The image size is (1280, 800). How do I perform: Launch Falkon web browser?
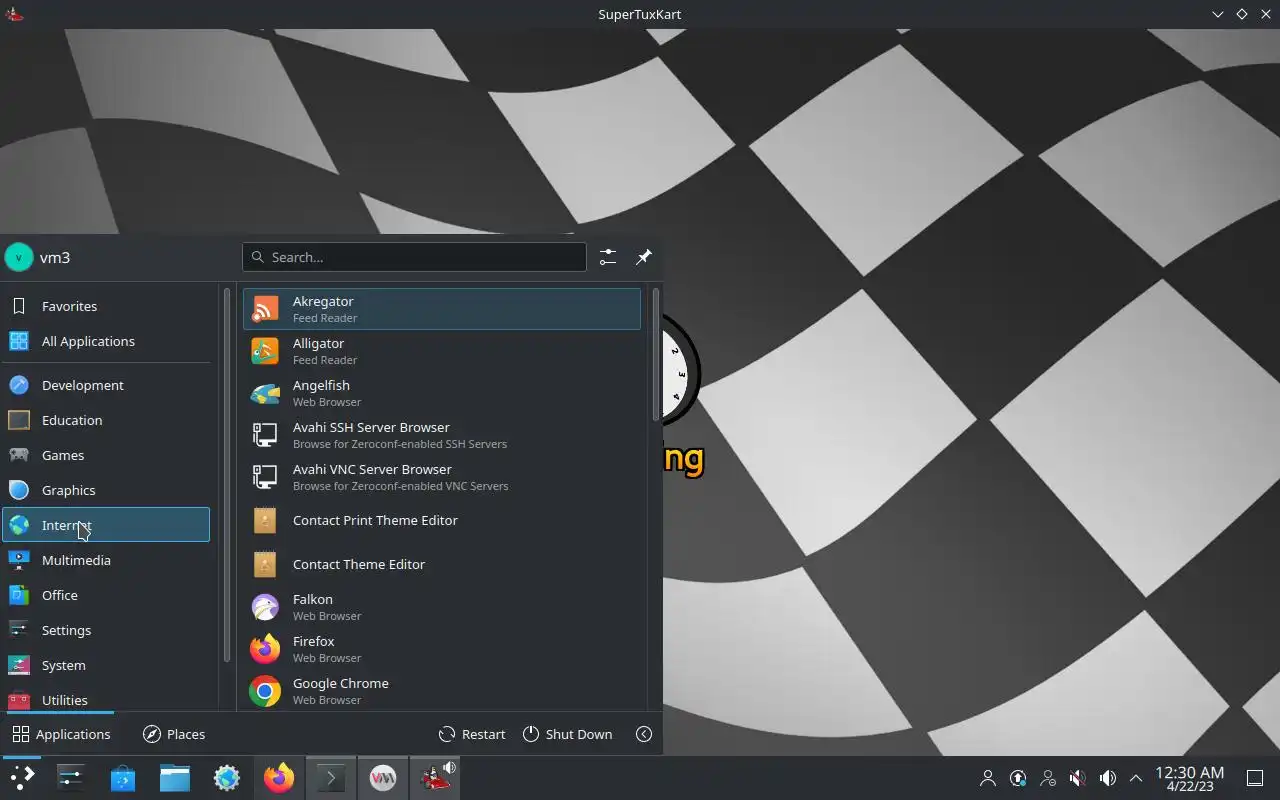tap(441, 607)
